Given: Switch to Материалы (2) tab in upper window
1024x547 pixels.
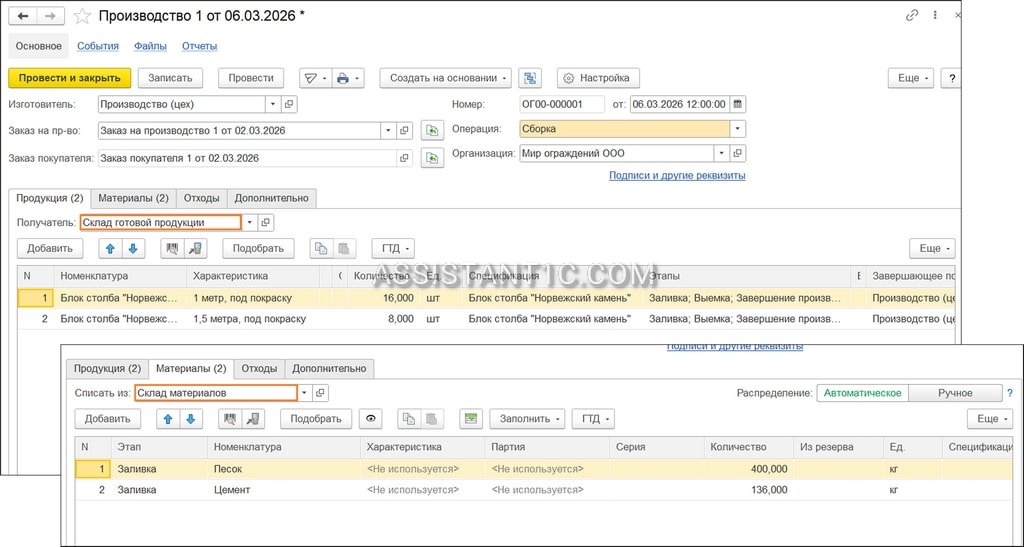Looking at the screenshot, I should tap(133, 198).
